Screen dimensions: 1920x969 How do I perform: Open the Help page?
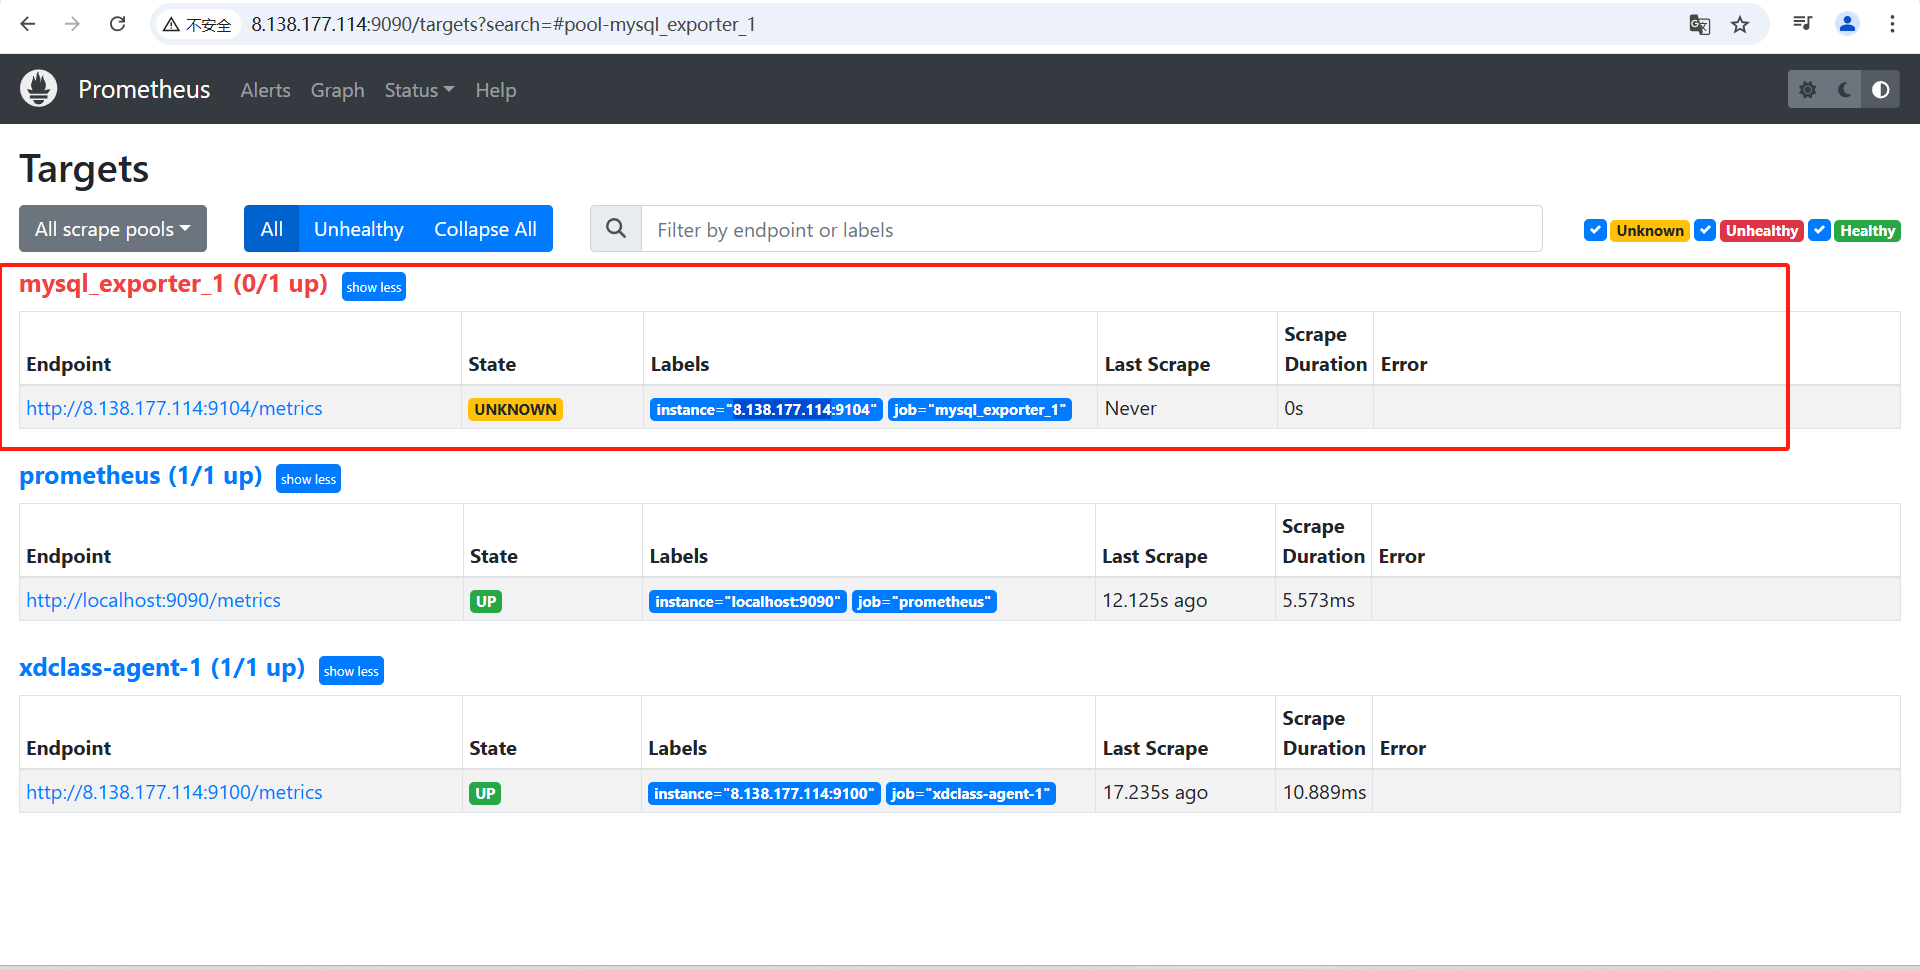(496, 90)
